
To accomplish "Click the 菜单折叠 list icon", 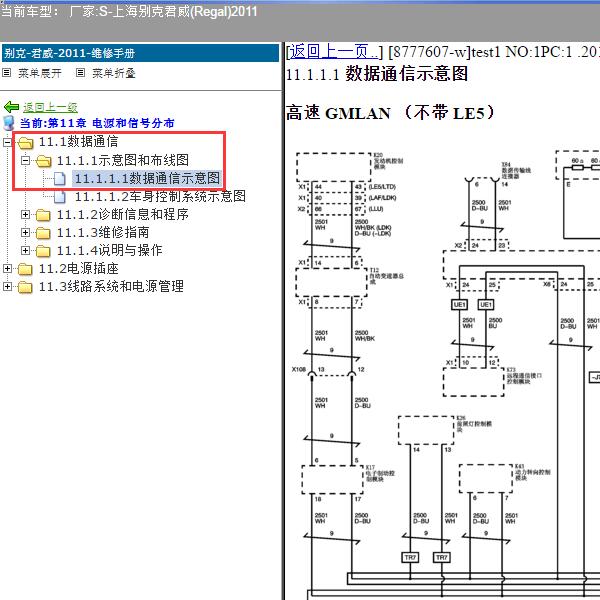I will click(80, 72).
